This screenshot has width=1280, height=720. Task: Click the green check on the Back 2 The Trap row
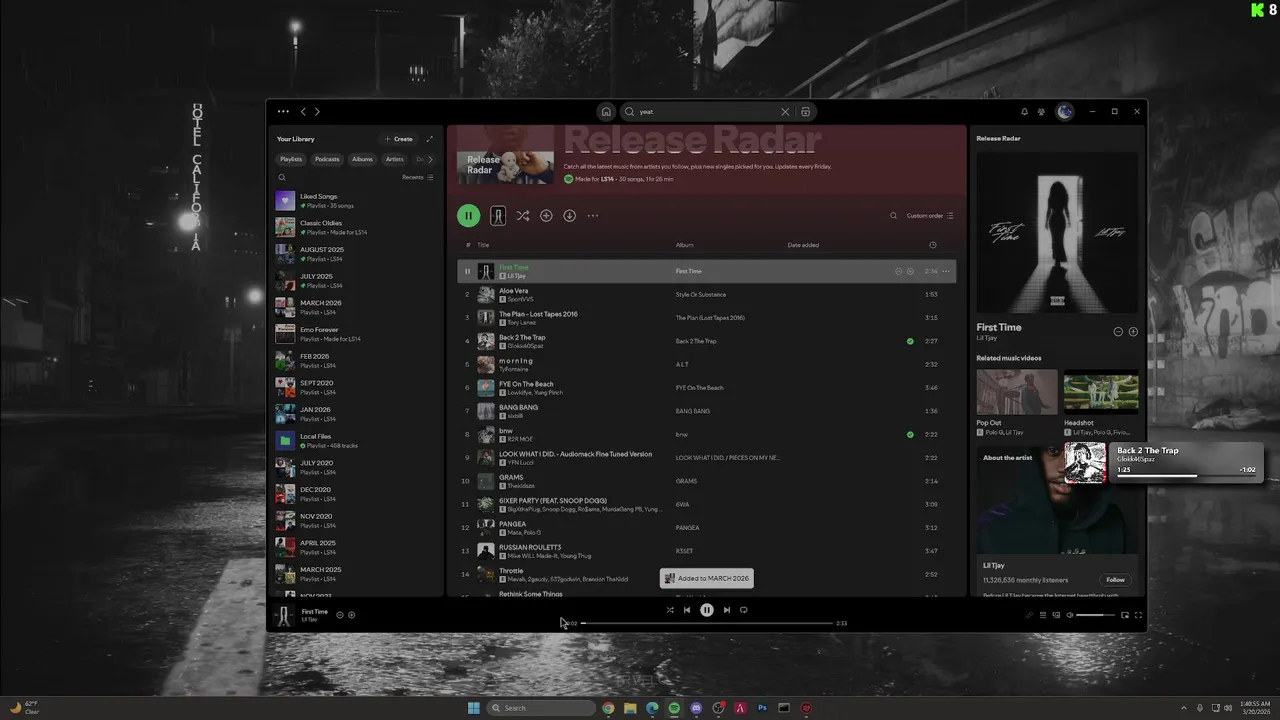click(x=910, y=341)
